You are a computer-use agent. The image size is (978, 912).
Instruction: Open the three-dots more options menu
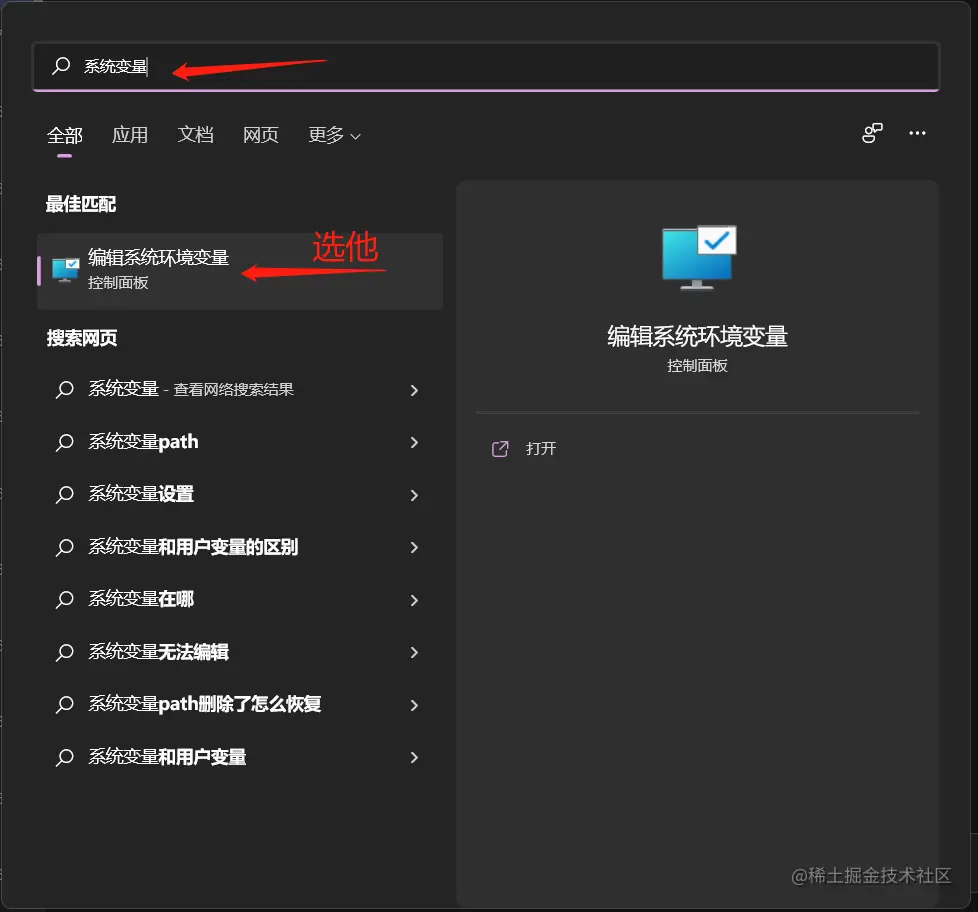[917, 133]
